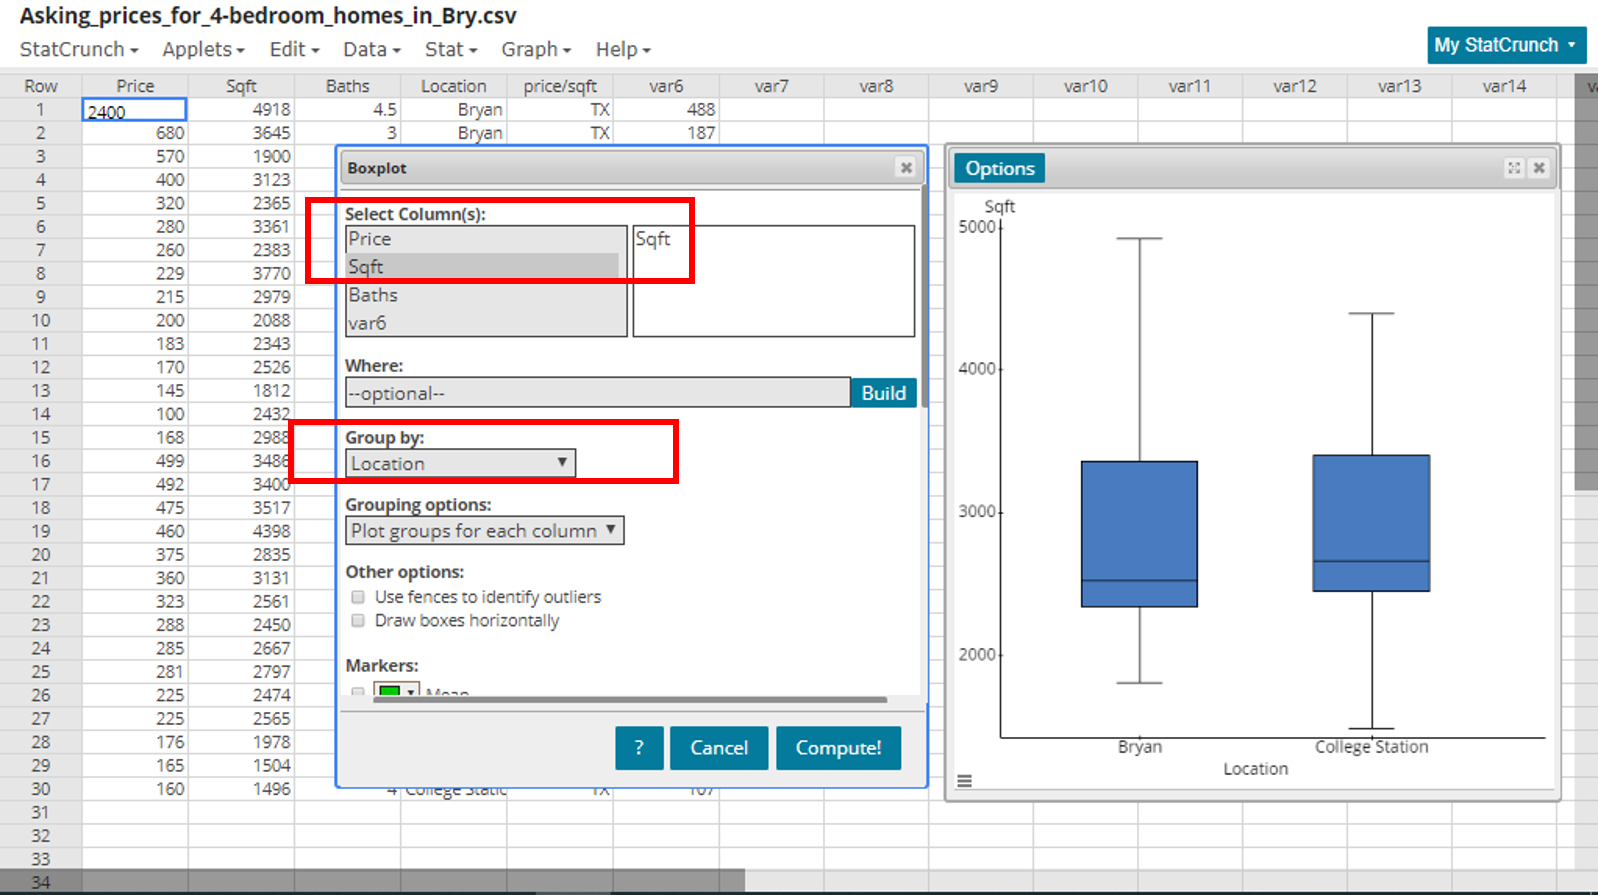The height and width of the screenshot is (895, 1598).
Task: Pick the green Mean marker color swatch
Action: [390, 691]
